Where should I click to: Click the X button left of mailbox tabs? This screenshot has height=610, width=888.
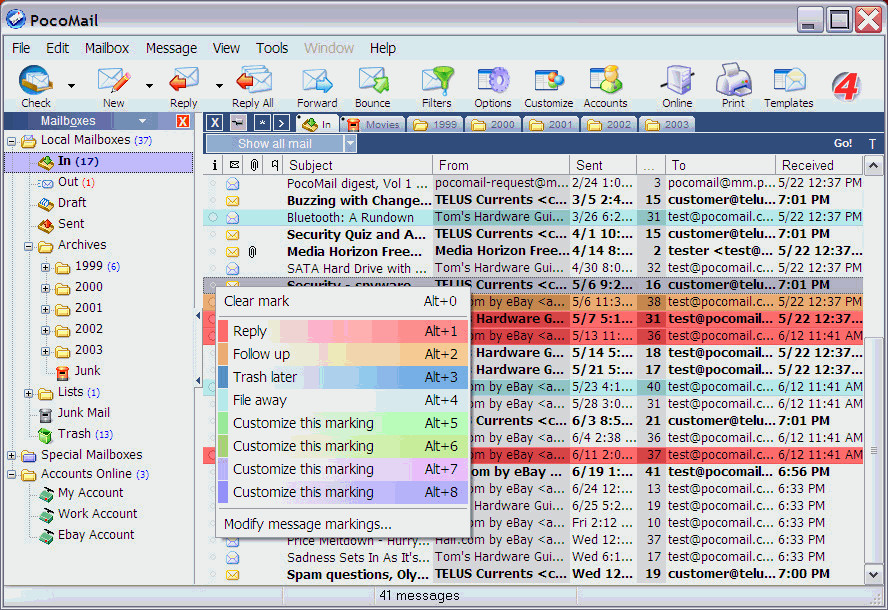(x=214, y=122)
